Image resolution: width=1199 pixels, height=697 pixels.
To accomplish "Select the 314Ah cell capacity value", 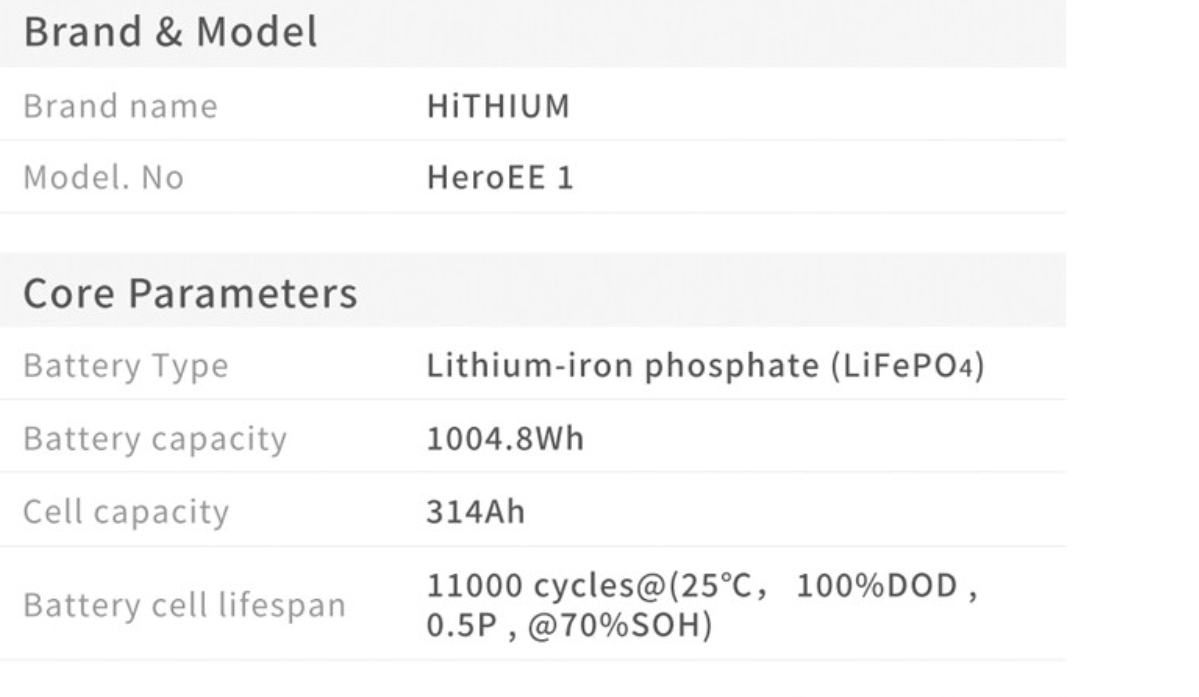I will tap(475, 512).
